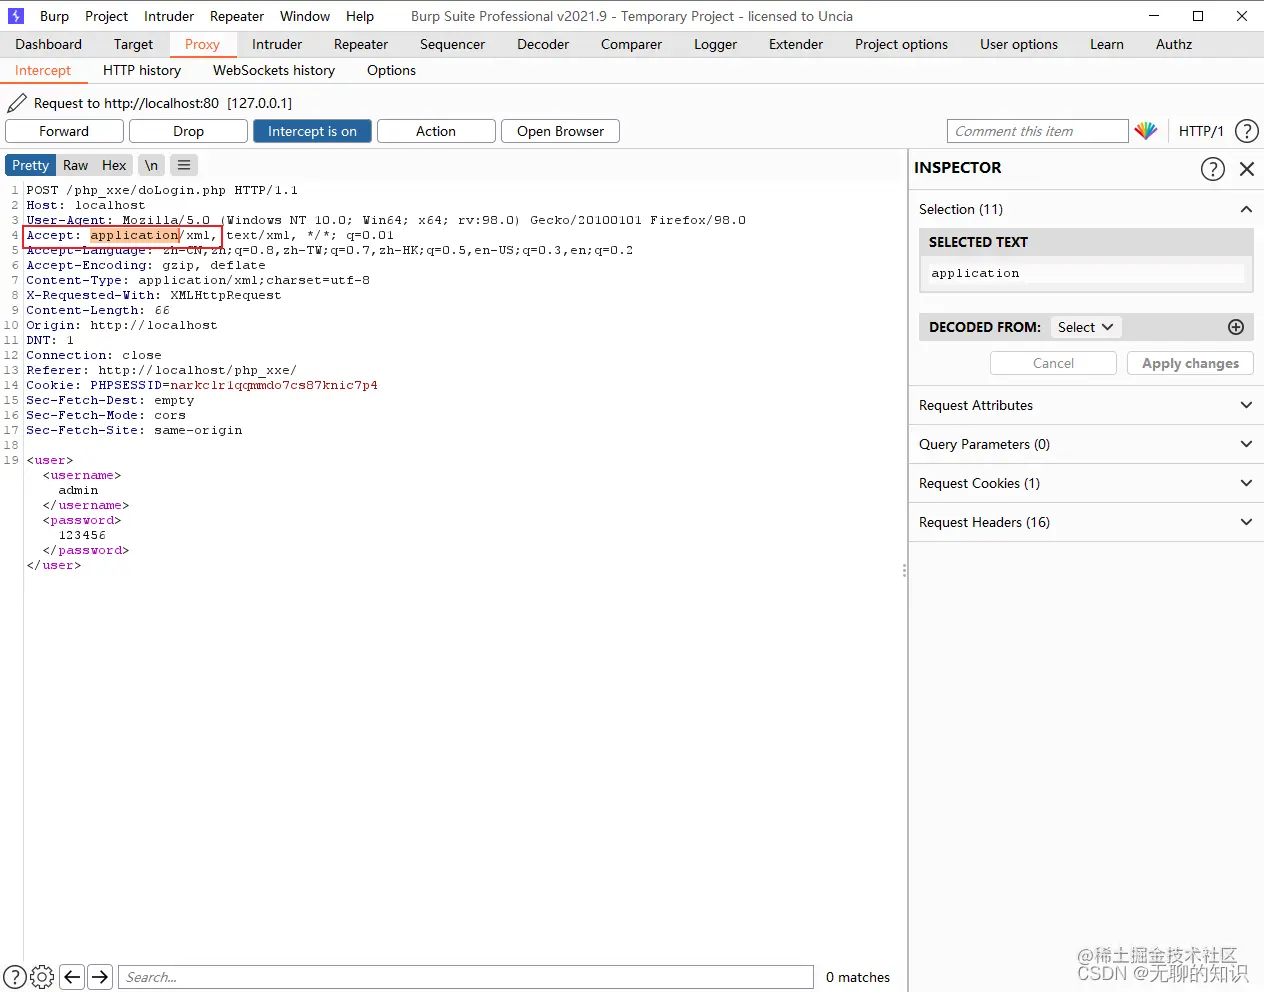Open the Inspector help icon

pyautogui.click(x=1212, y=169)
